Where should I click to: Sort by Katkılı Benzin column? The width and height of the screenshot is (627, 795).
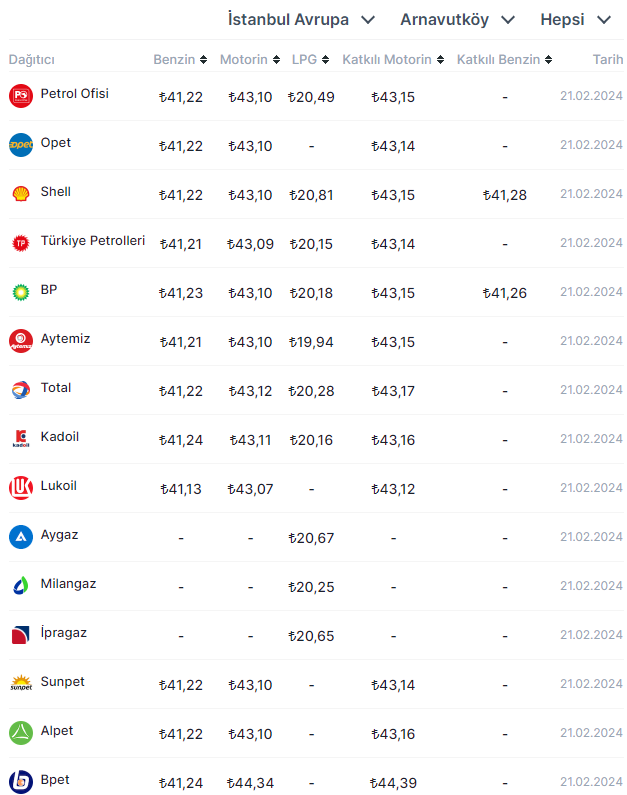pyautogui.click(x=504, y=60)
